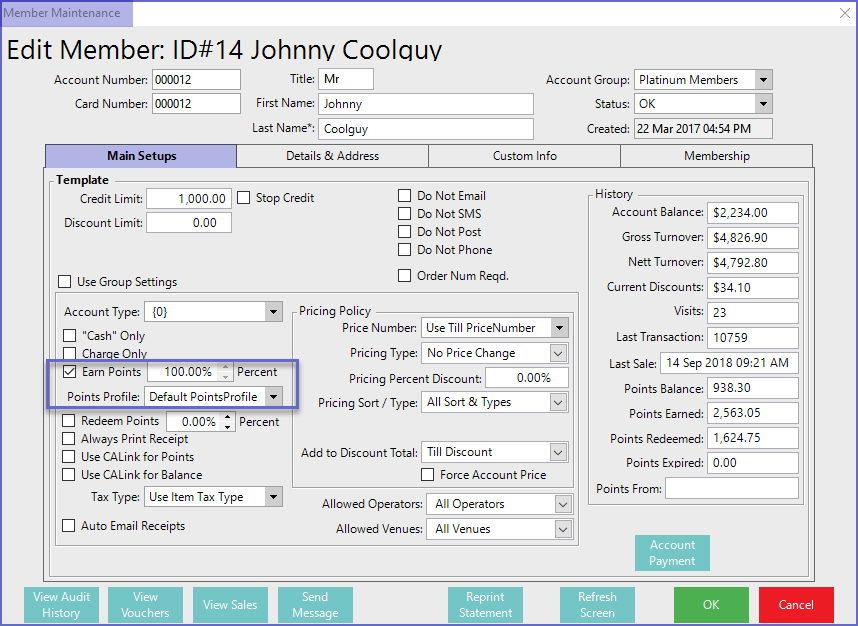Open the Tax Type dropdown list
Screen dimensions: 858x626
coord(273,497)
